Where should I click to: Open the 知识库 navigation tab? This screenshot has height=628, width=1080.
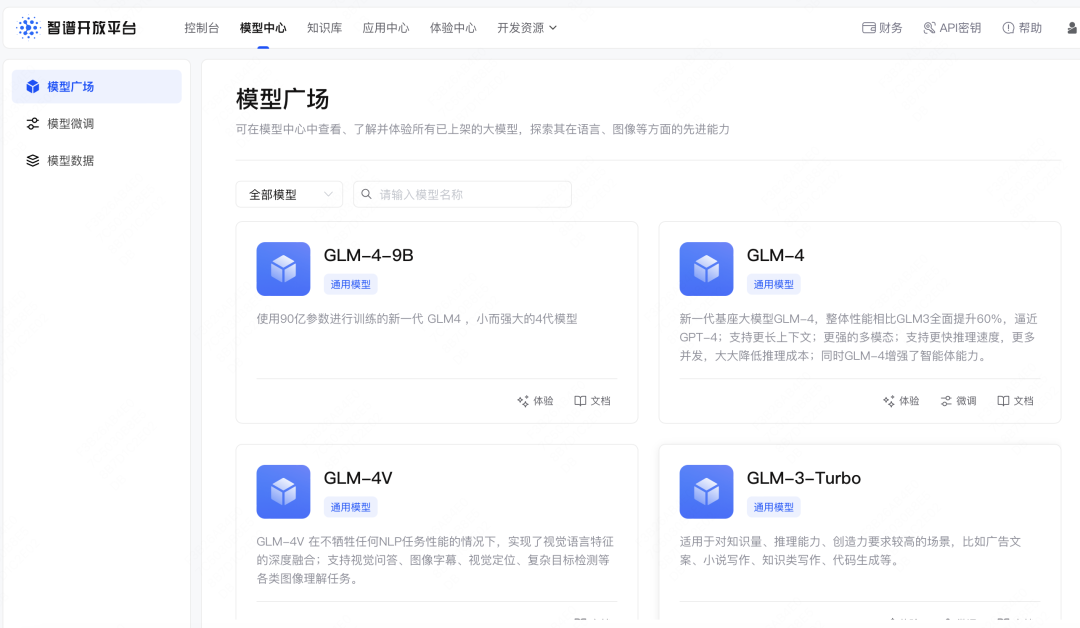[x=324, y=28]
